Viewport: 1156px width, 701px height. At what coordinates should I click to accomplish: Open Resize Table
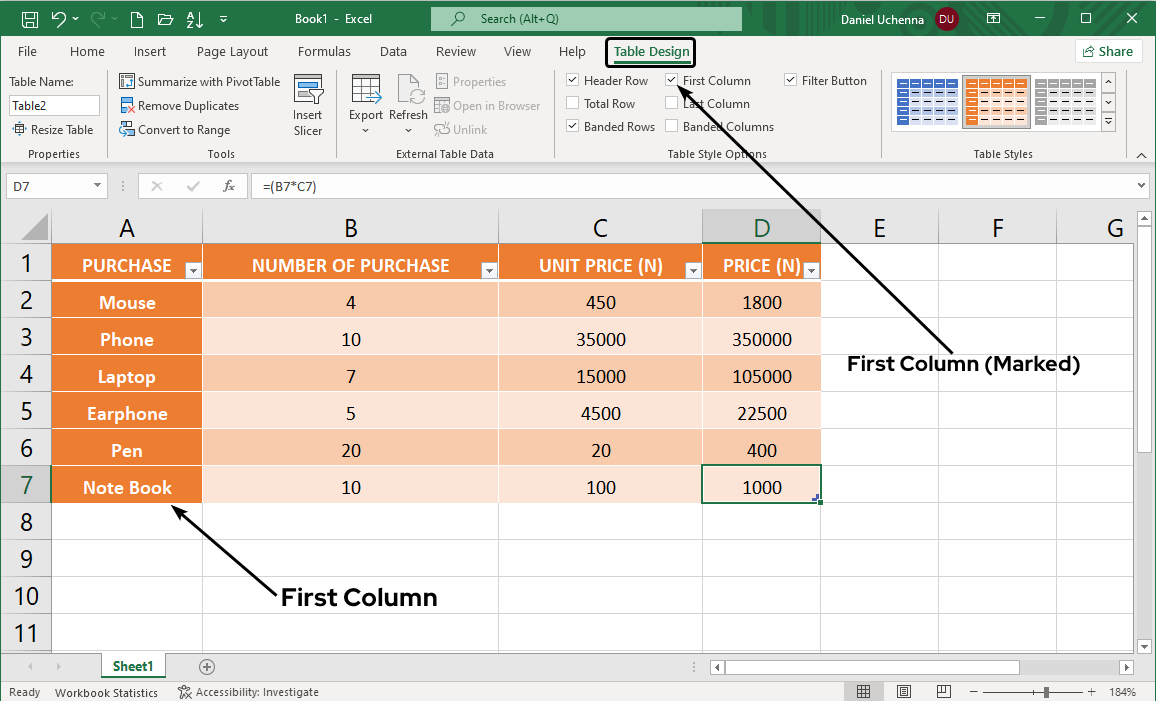coord(54,129)
